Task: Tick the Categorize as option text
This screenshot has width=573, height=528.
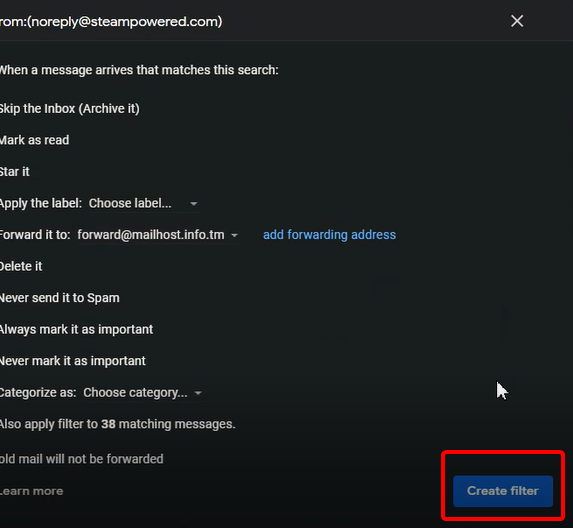Action: [38, 392]
